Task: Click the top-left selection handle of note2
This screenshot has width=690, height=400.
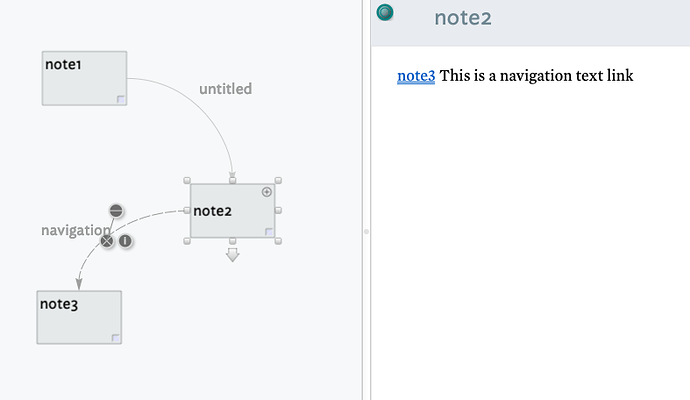Action: 187,180
